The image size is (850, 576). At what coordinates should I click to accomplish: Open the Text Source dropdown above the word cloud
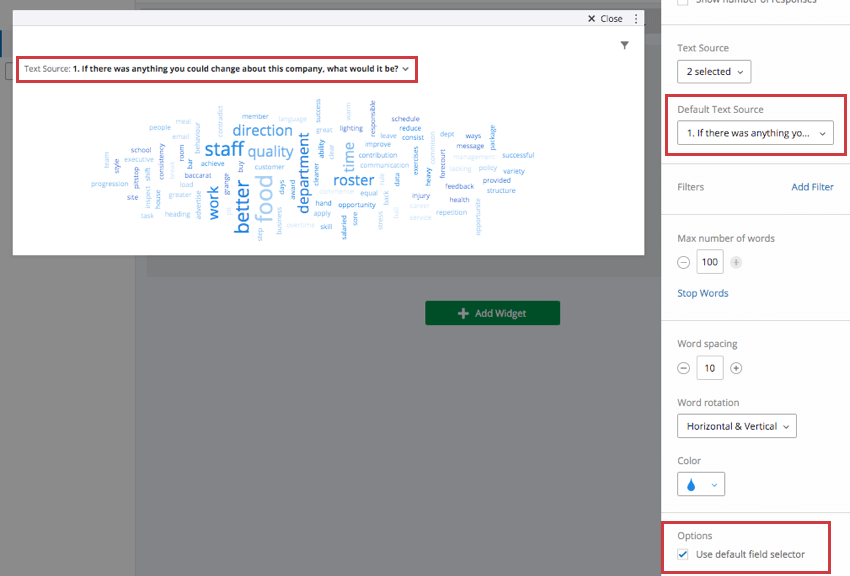pyautogui.click(x=217, y=69)
